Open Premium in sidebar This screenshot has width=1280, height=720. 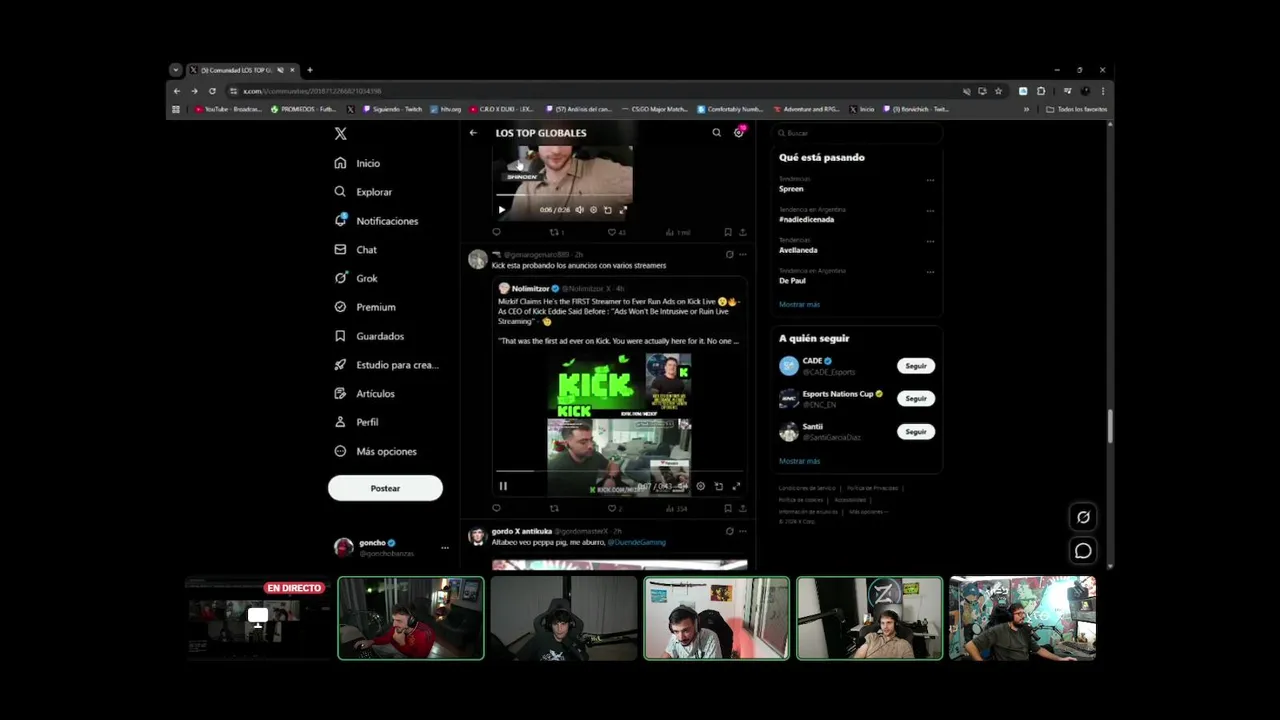[365, 307]
